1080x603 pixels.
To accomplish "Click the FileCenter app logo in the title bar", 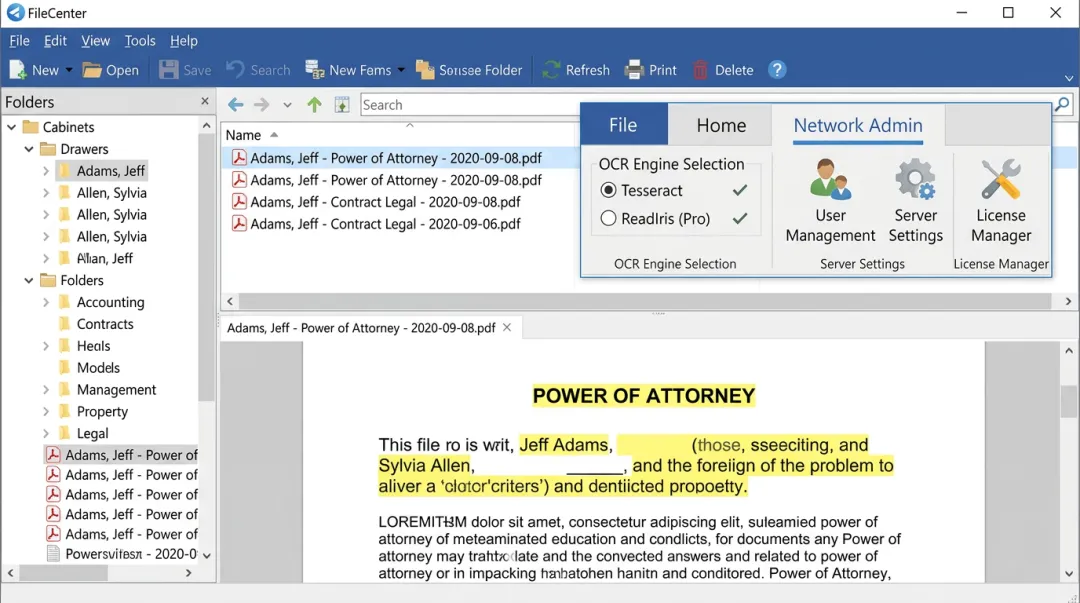I will [15, 12].
